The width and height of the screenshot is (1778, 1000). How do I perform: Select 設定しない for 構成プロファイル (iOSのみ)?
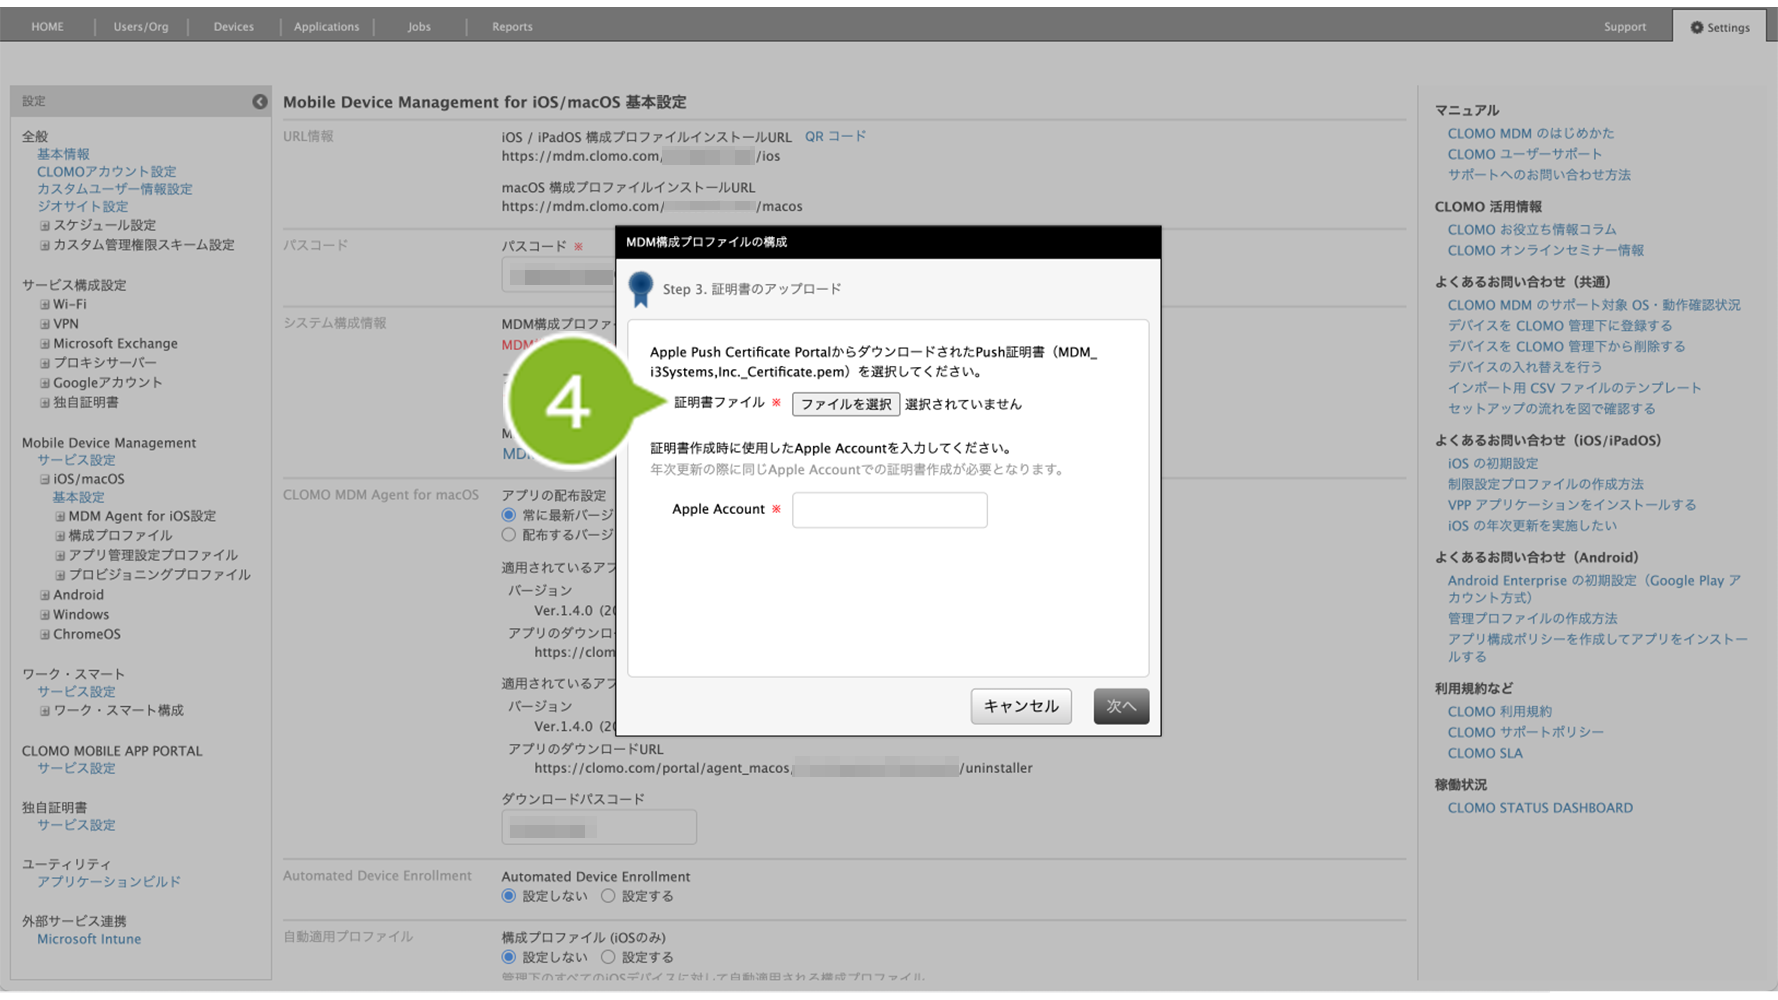tap(509, 957)
